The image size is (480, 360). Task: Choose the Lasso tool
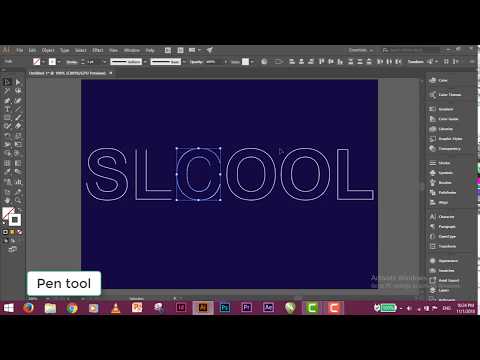click(18, 91)
